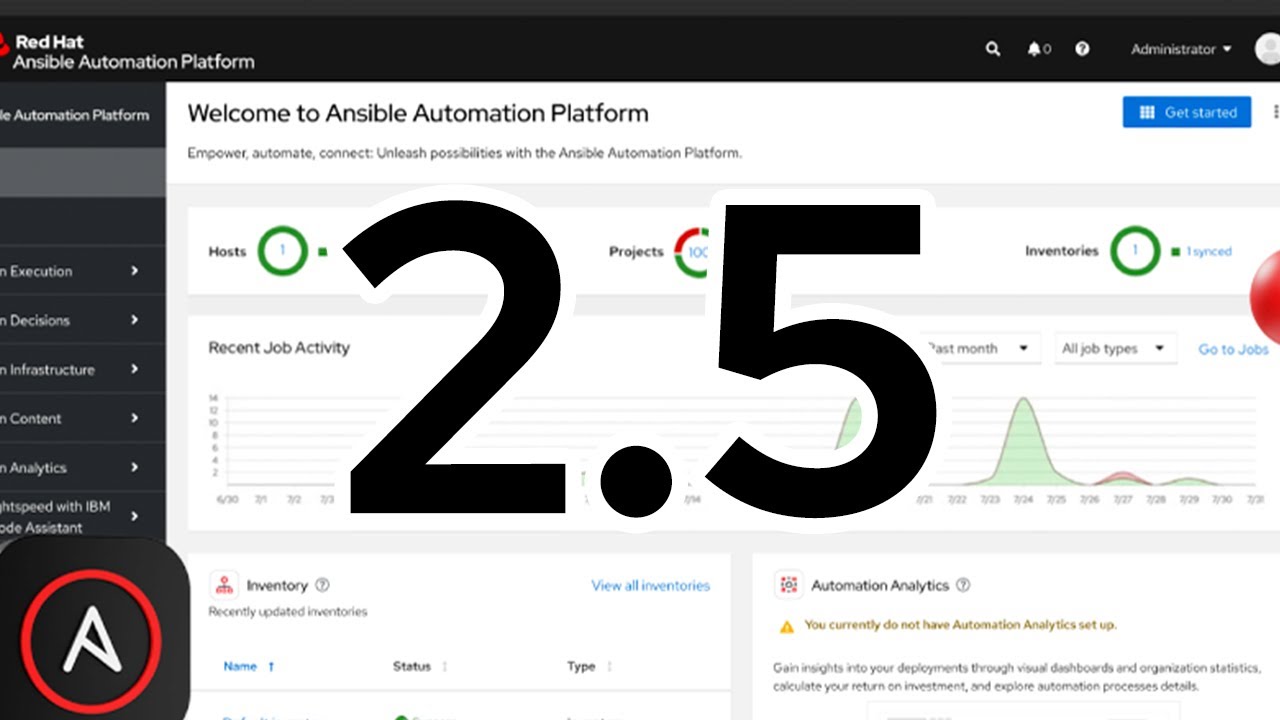Click the search magnifier icon
The width and height of the screenshot is (1280, 720).
click(x=992, y=49)
